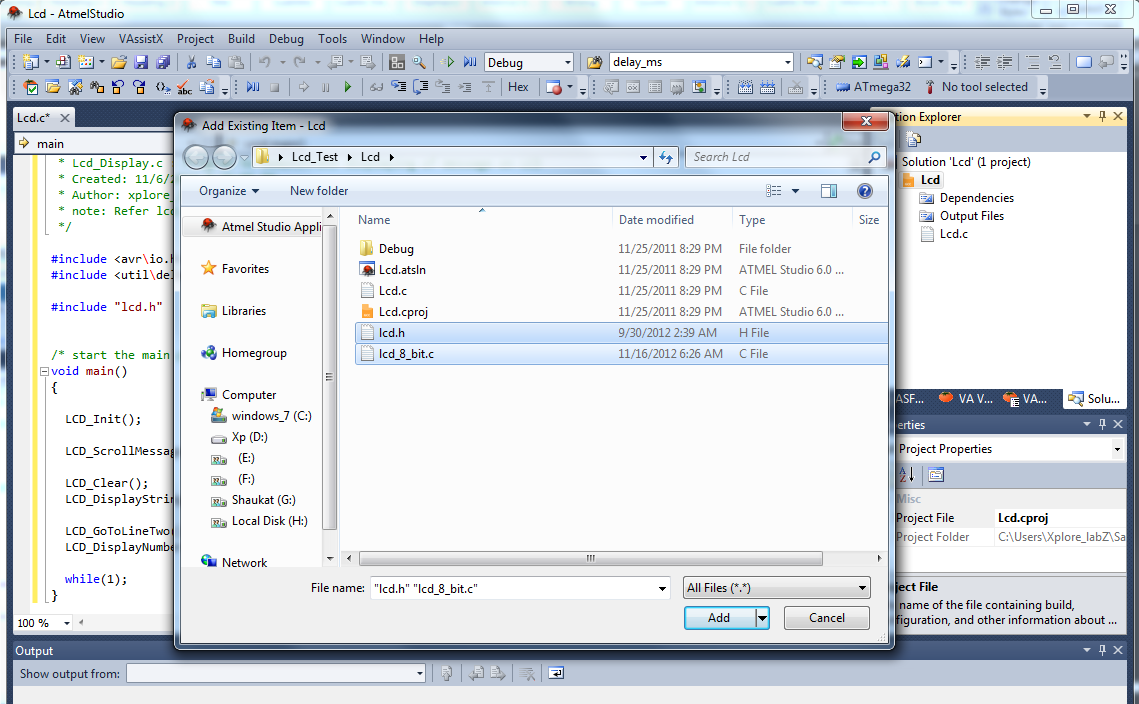Select Dependencies in Solution Explorer
1139x704 pixels.
coord(976,198)
